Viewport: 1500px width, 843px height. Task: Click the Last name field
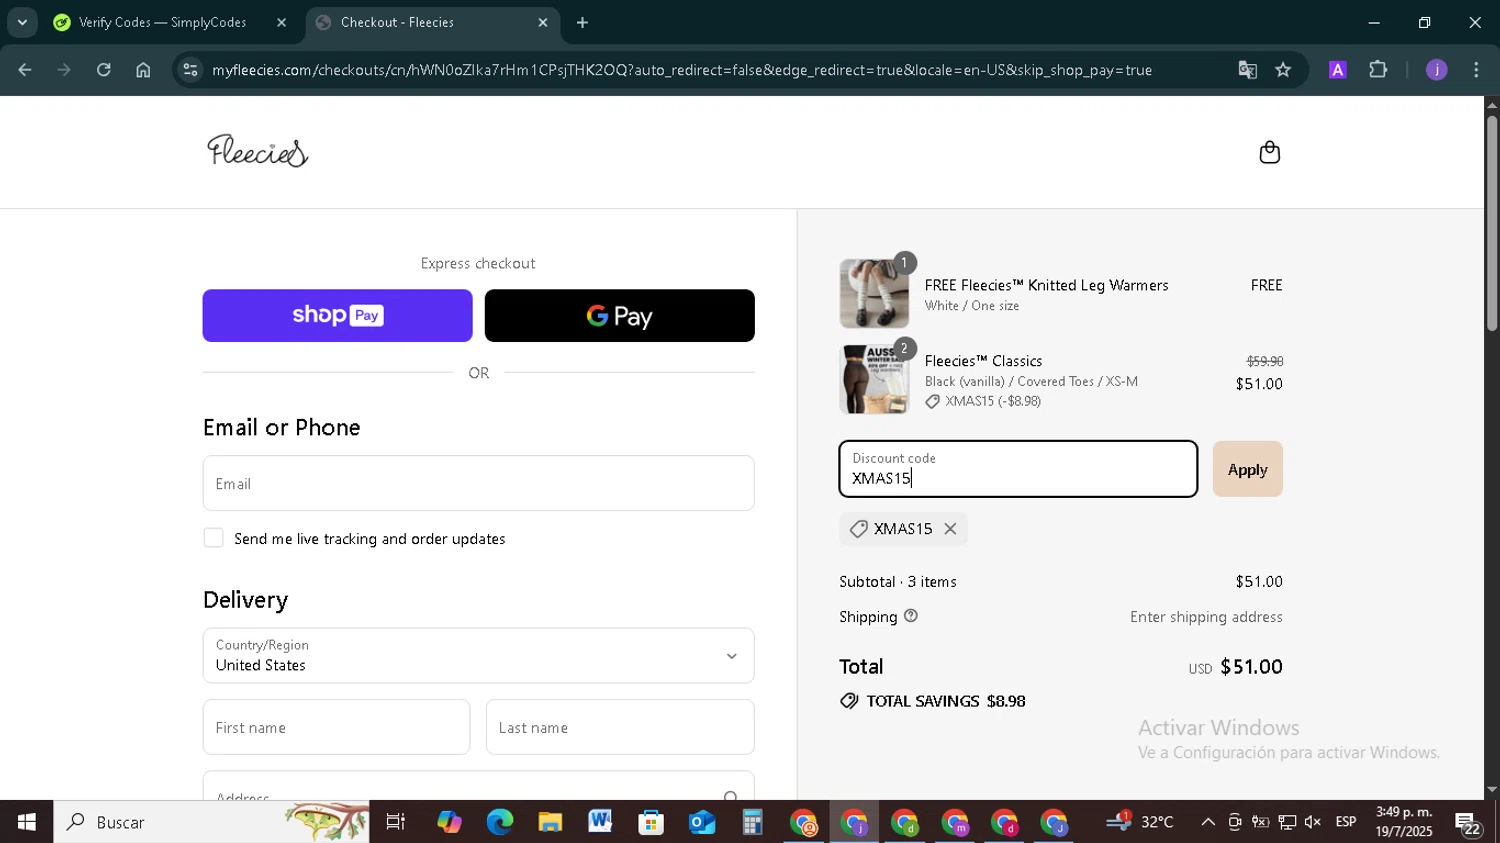pos(620,727)
